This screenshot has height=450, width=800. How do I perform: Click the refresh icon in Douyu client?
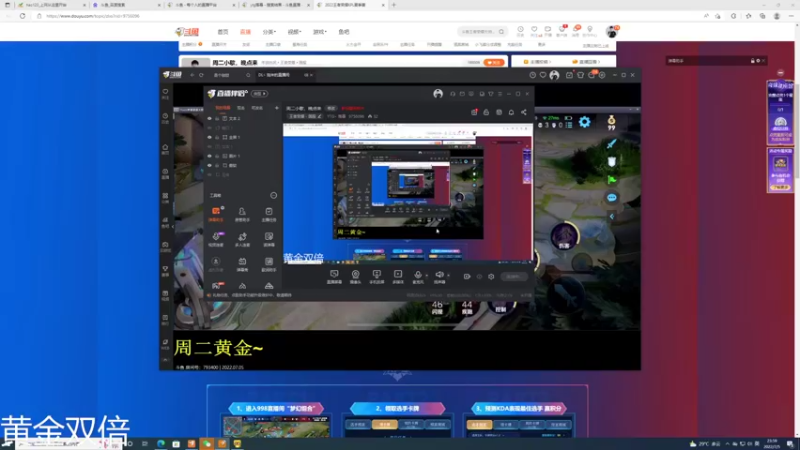point(202,75)
